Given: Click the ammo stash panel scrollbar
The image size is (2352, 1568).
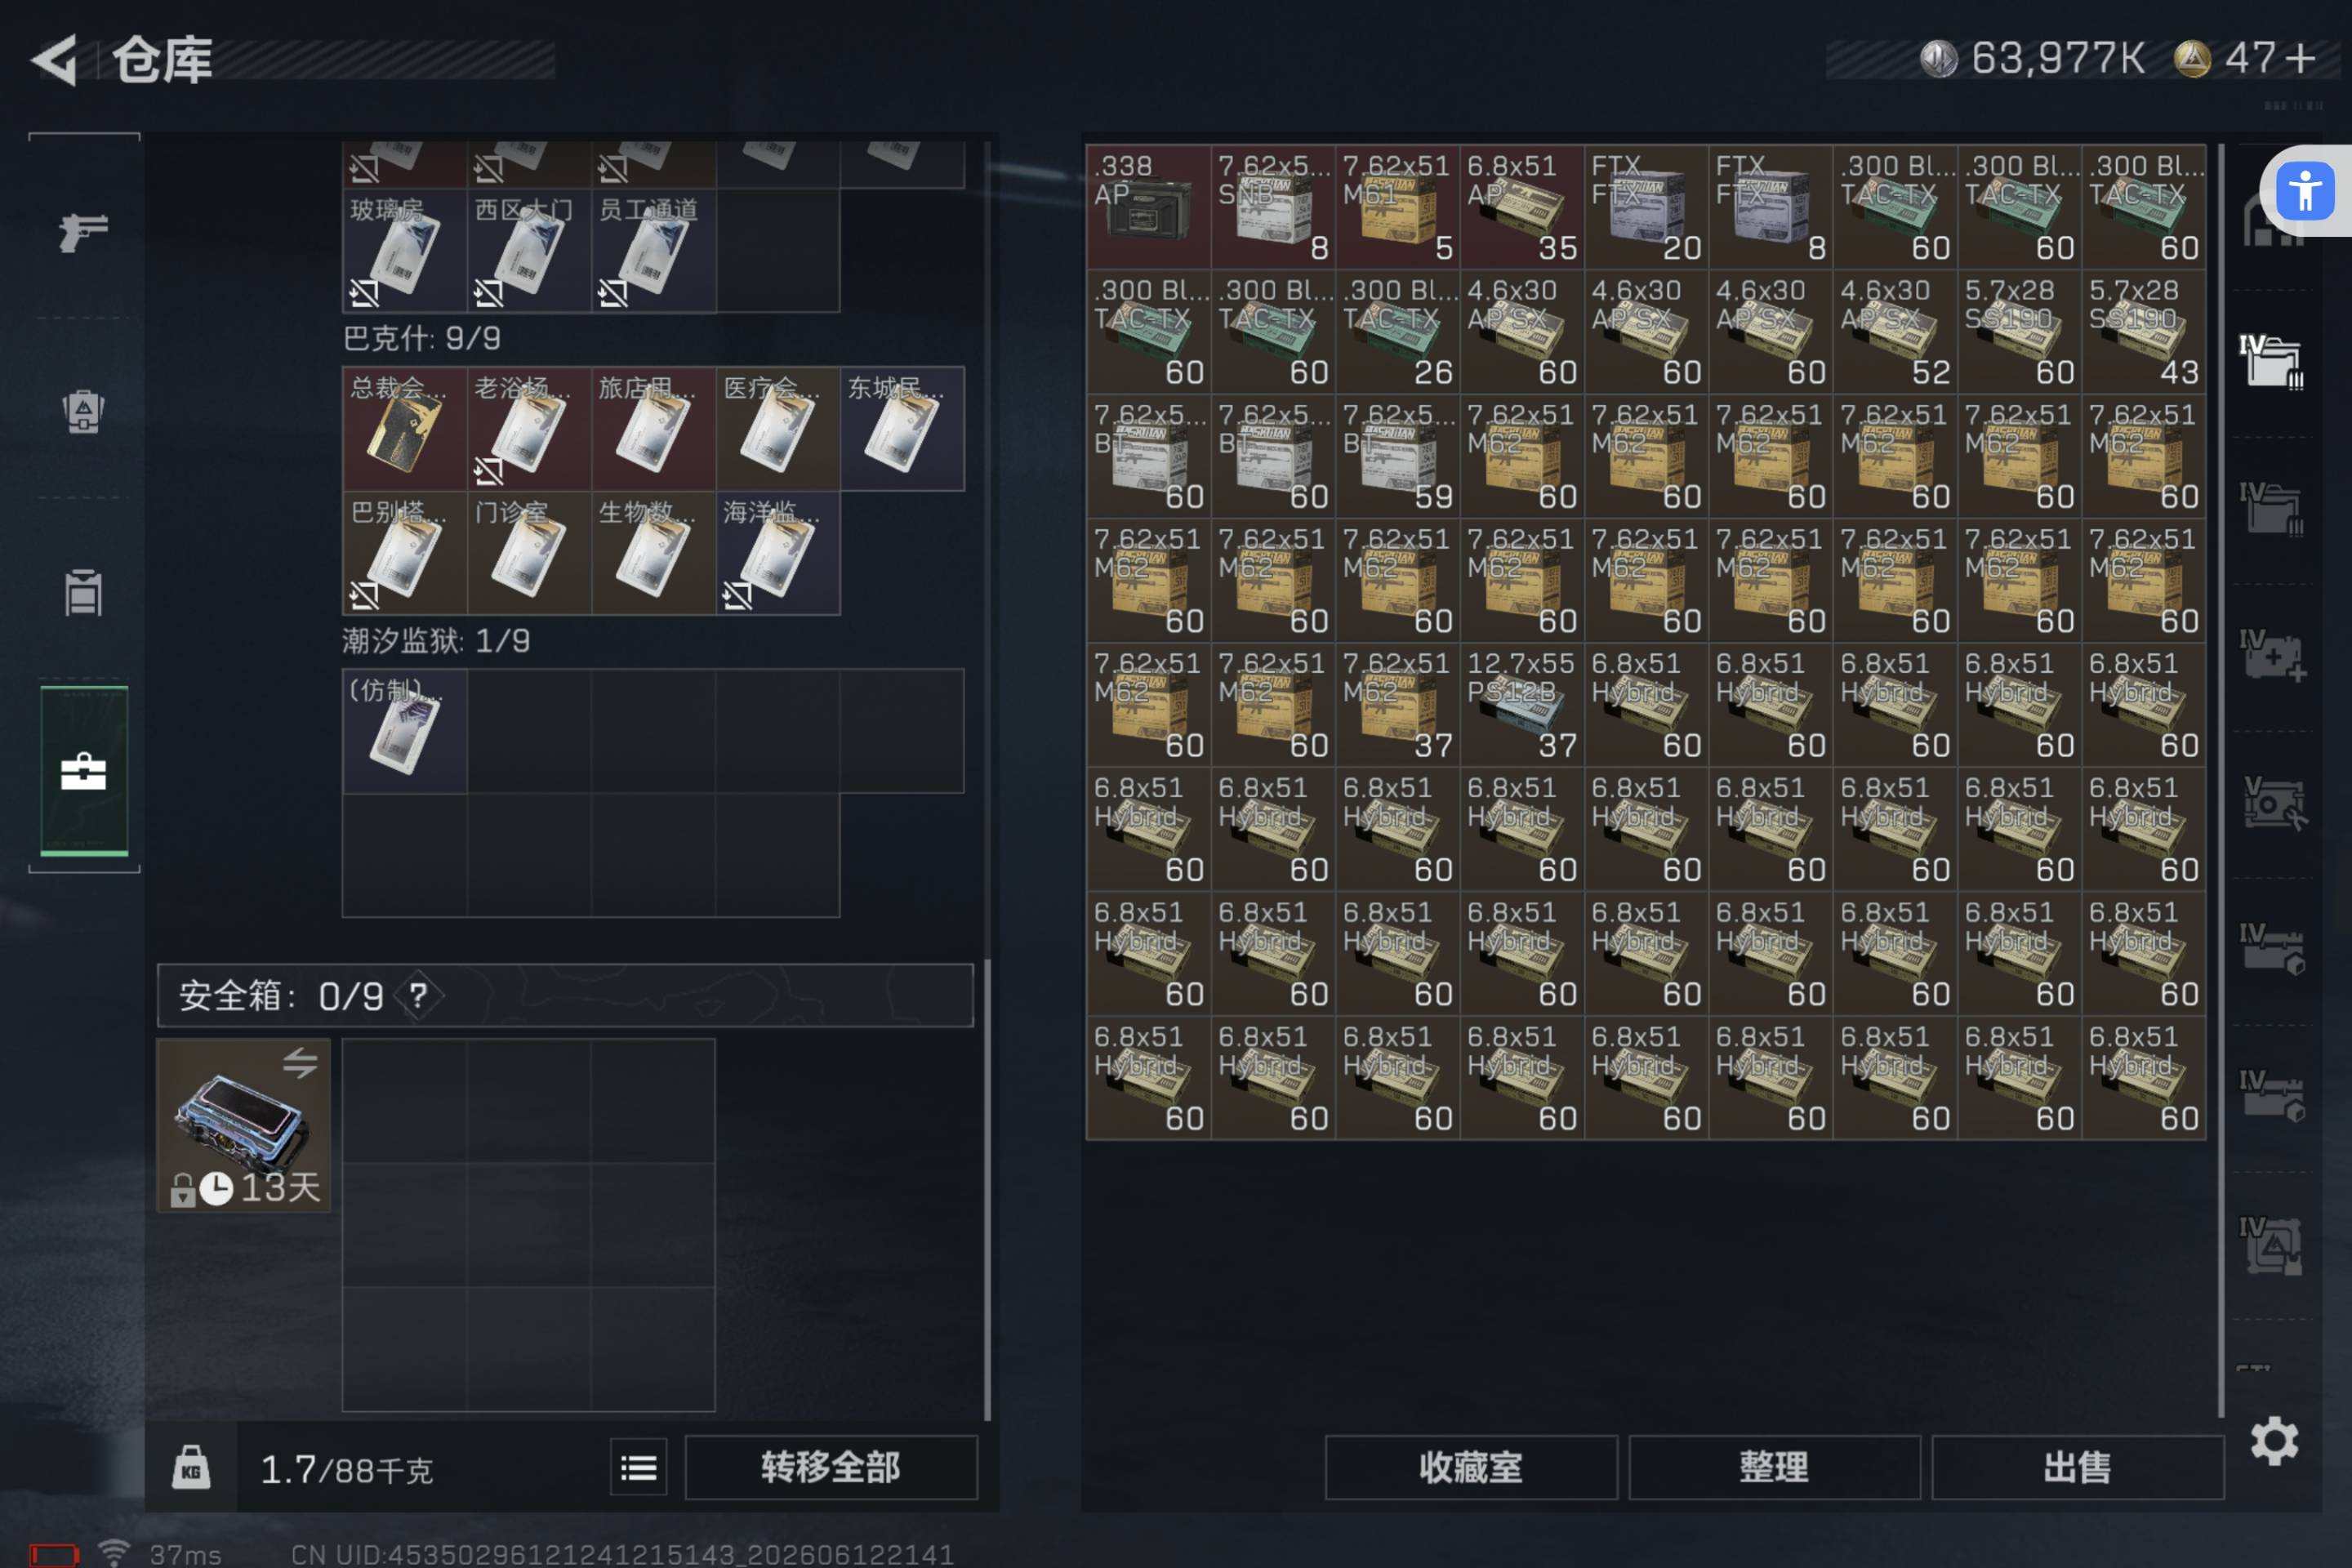Looking at the screenshot, I should [x=2221, y=780].
